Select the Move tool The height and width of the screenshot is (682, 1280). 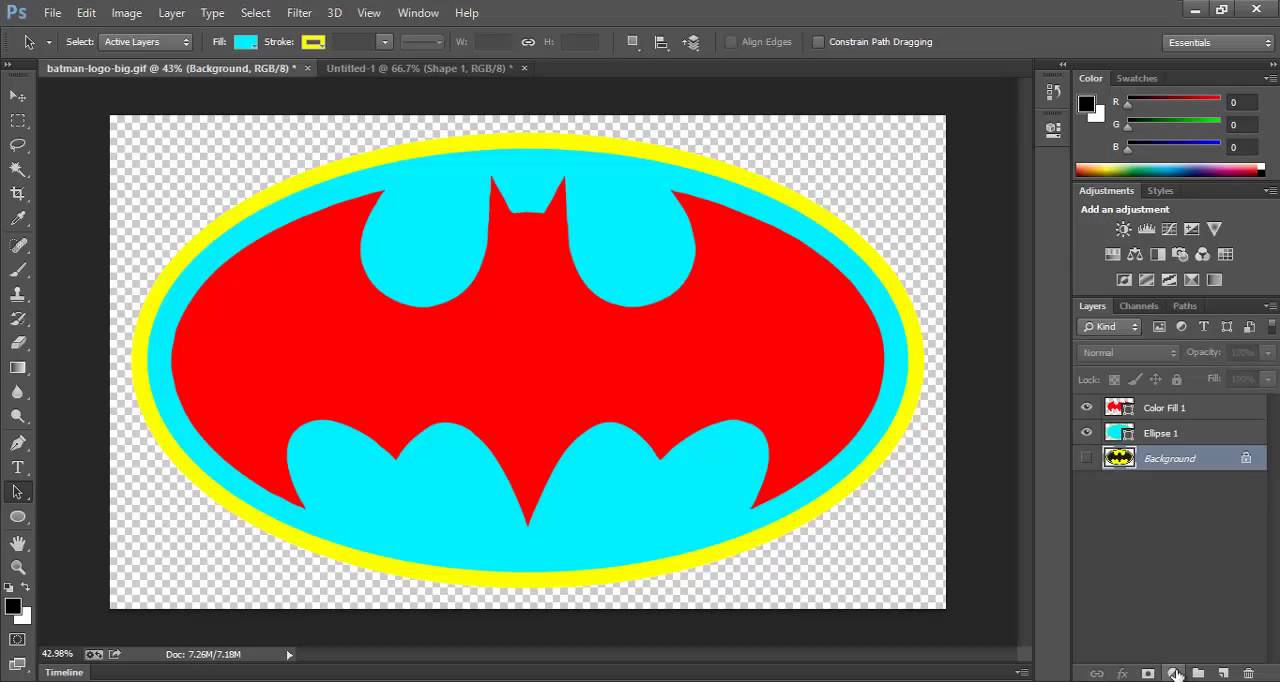click(x=18, y=95)
